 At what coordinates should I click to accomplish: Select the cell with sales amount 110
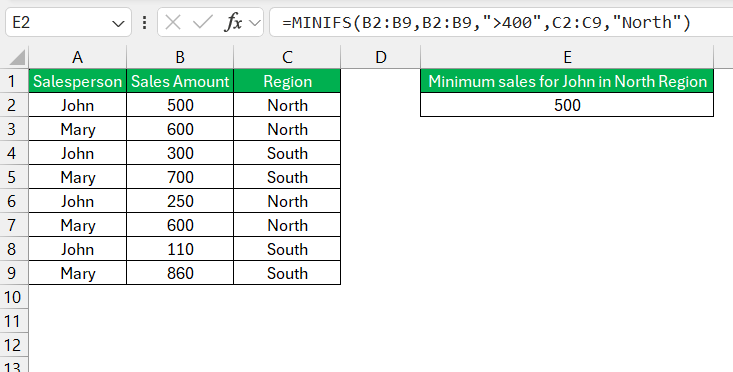click(x=180, y=249)
